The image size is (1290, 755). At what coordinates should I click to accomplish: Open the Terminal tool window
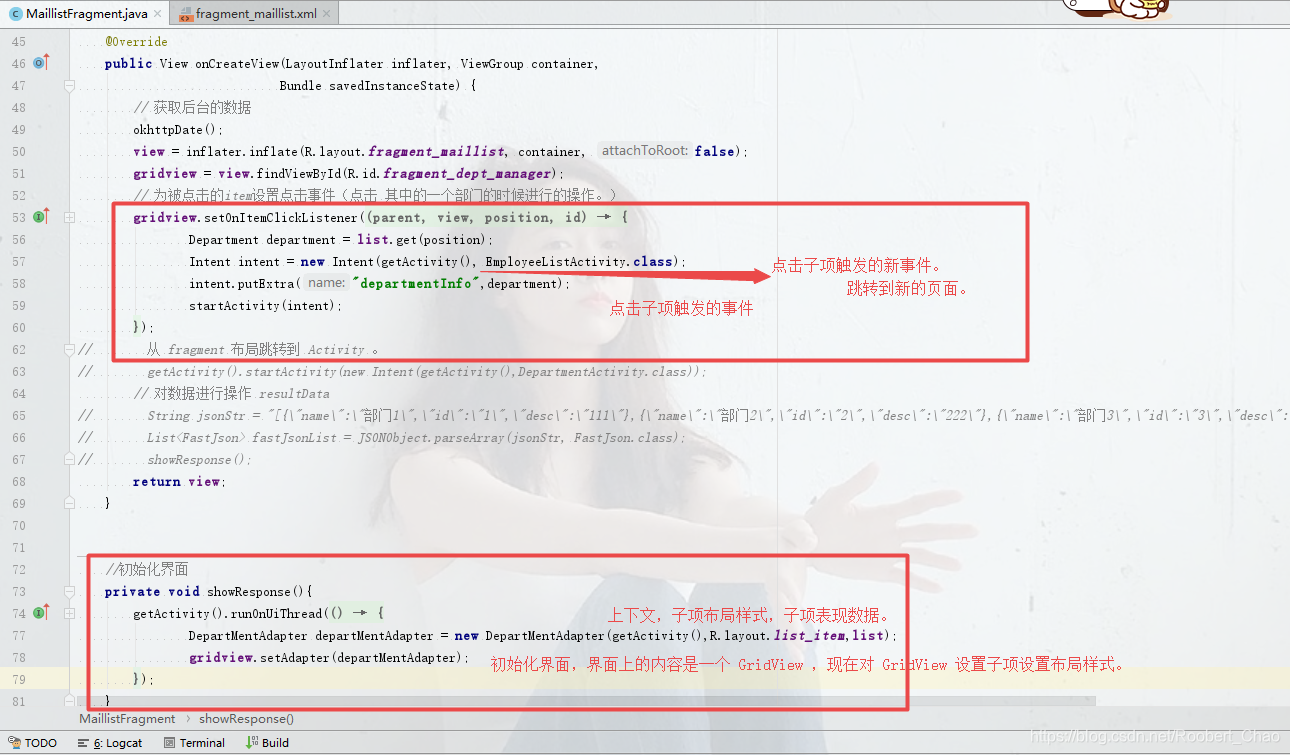(x=194, y=743)
